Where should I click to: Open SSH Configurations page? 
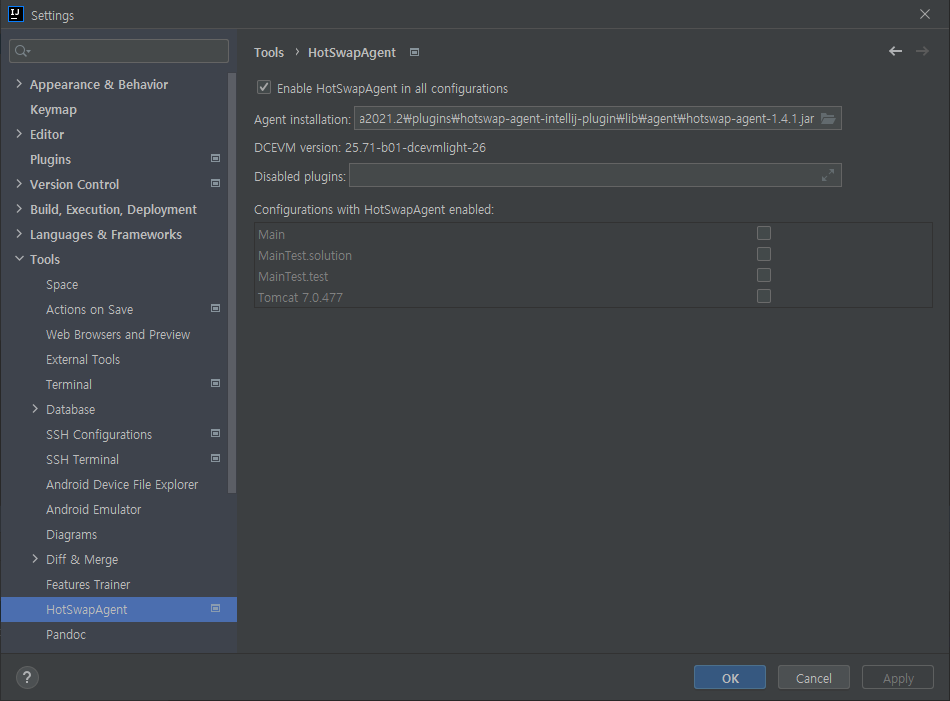tap(99, 434)
